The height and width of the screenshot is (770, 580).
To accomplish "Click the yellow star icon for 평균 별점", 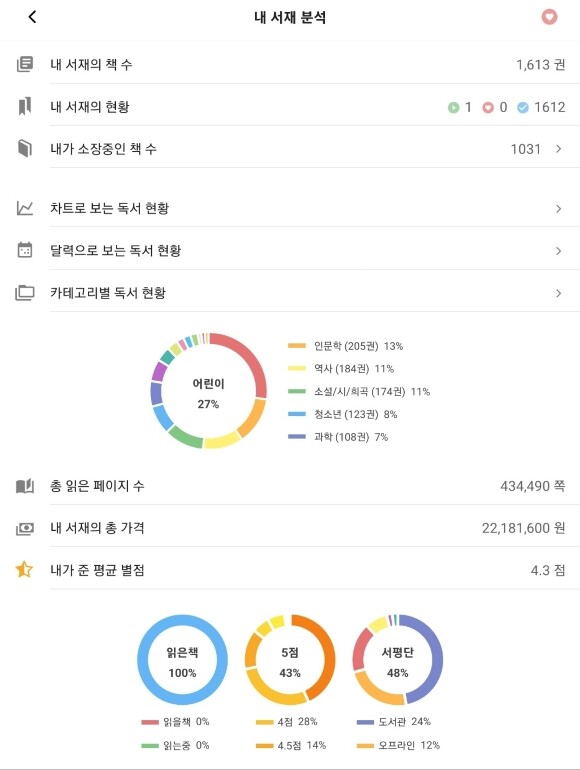I will pyautogui.click(x=24, y=570).
